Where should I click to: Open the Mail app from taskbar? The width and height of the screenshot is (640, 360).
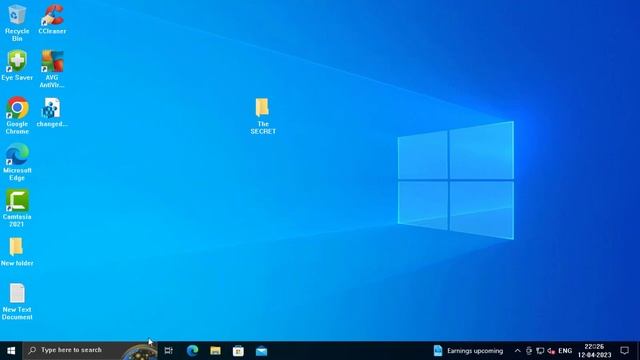point(262,351)
